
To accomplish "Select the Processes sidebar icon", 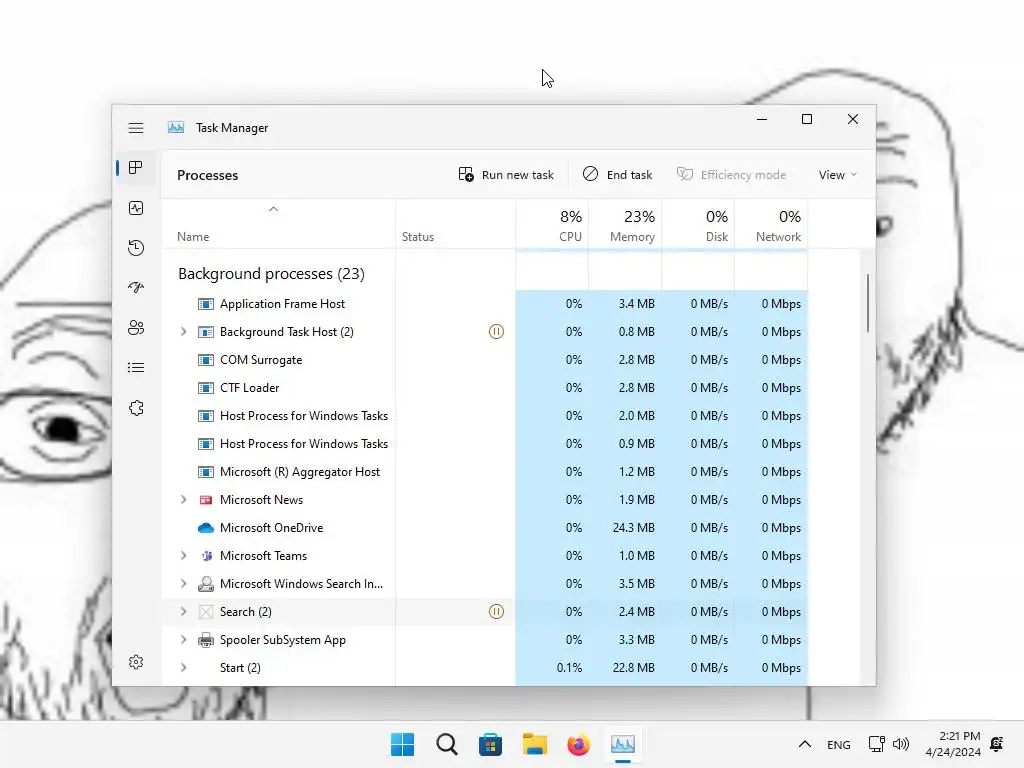I will 136,168.
